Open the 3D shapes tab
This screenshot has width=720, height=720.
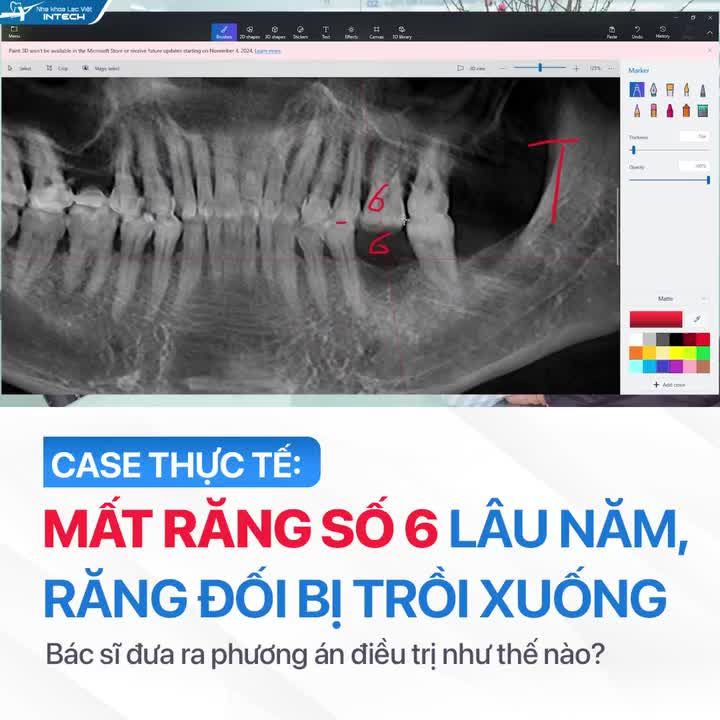[275, 32]
